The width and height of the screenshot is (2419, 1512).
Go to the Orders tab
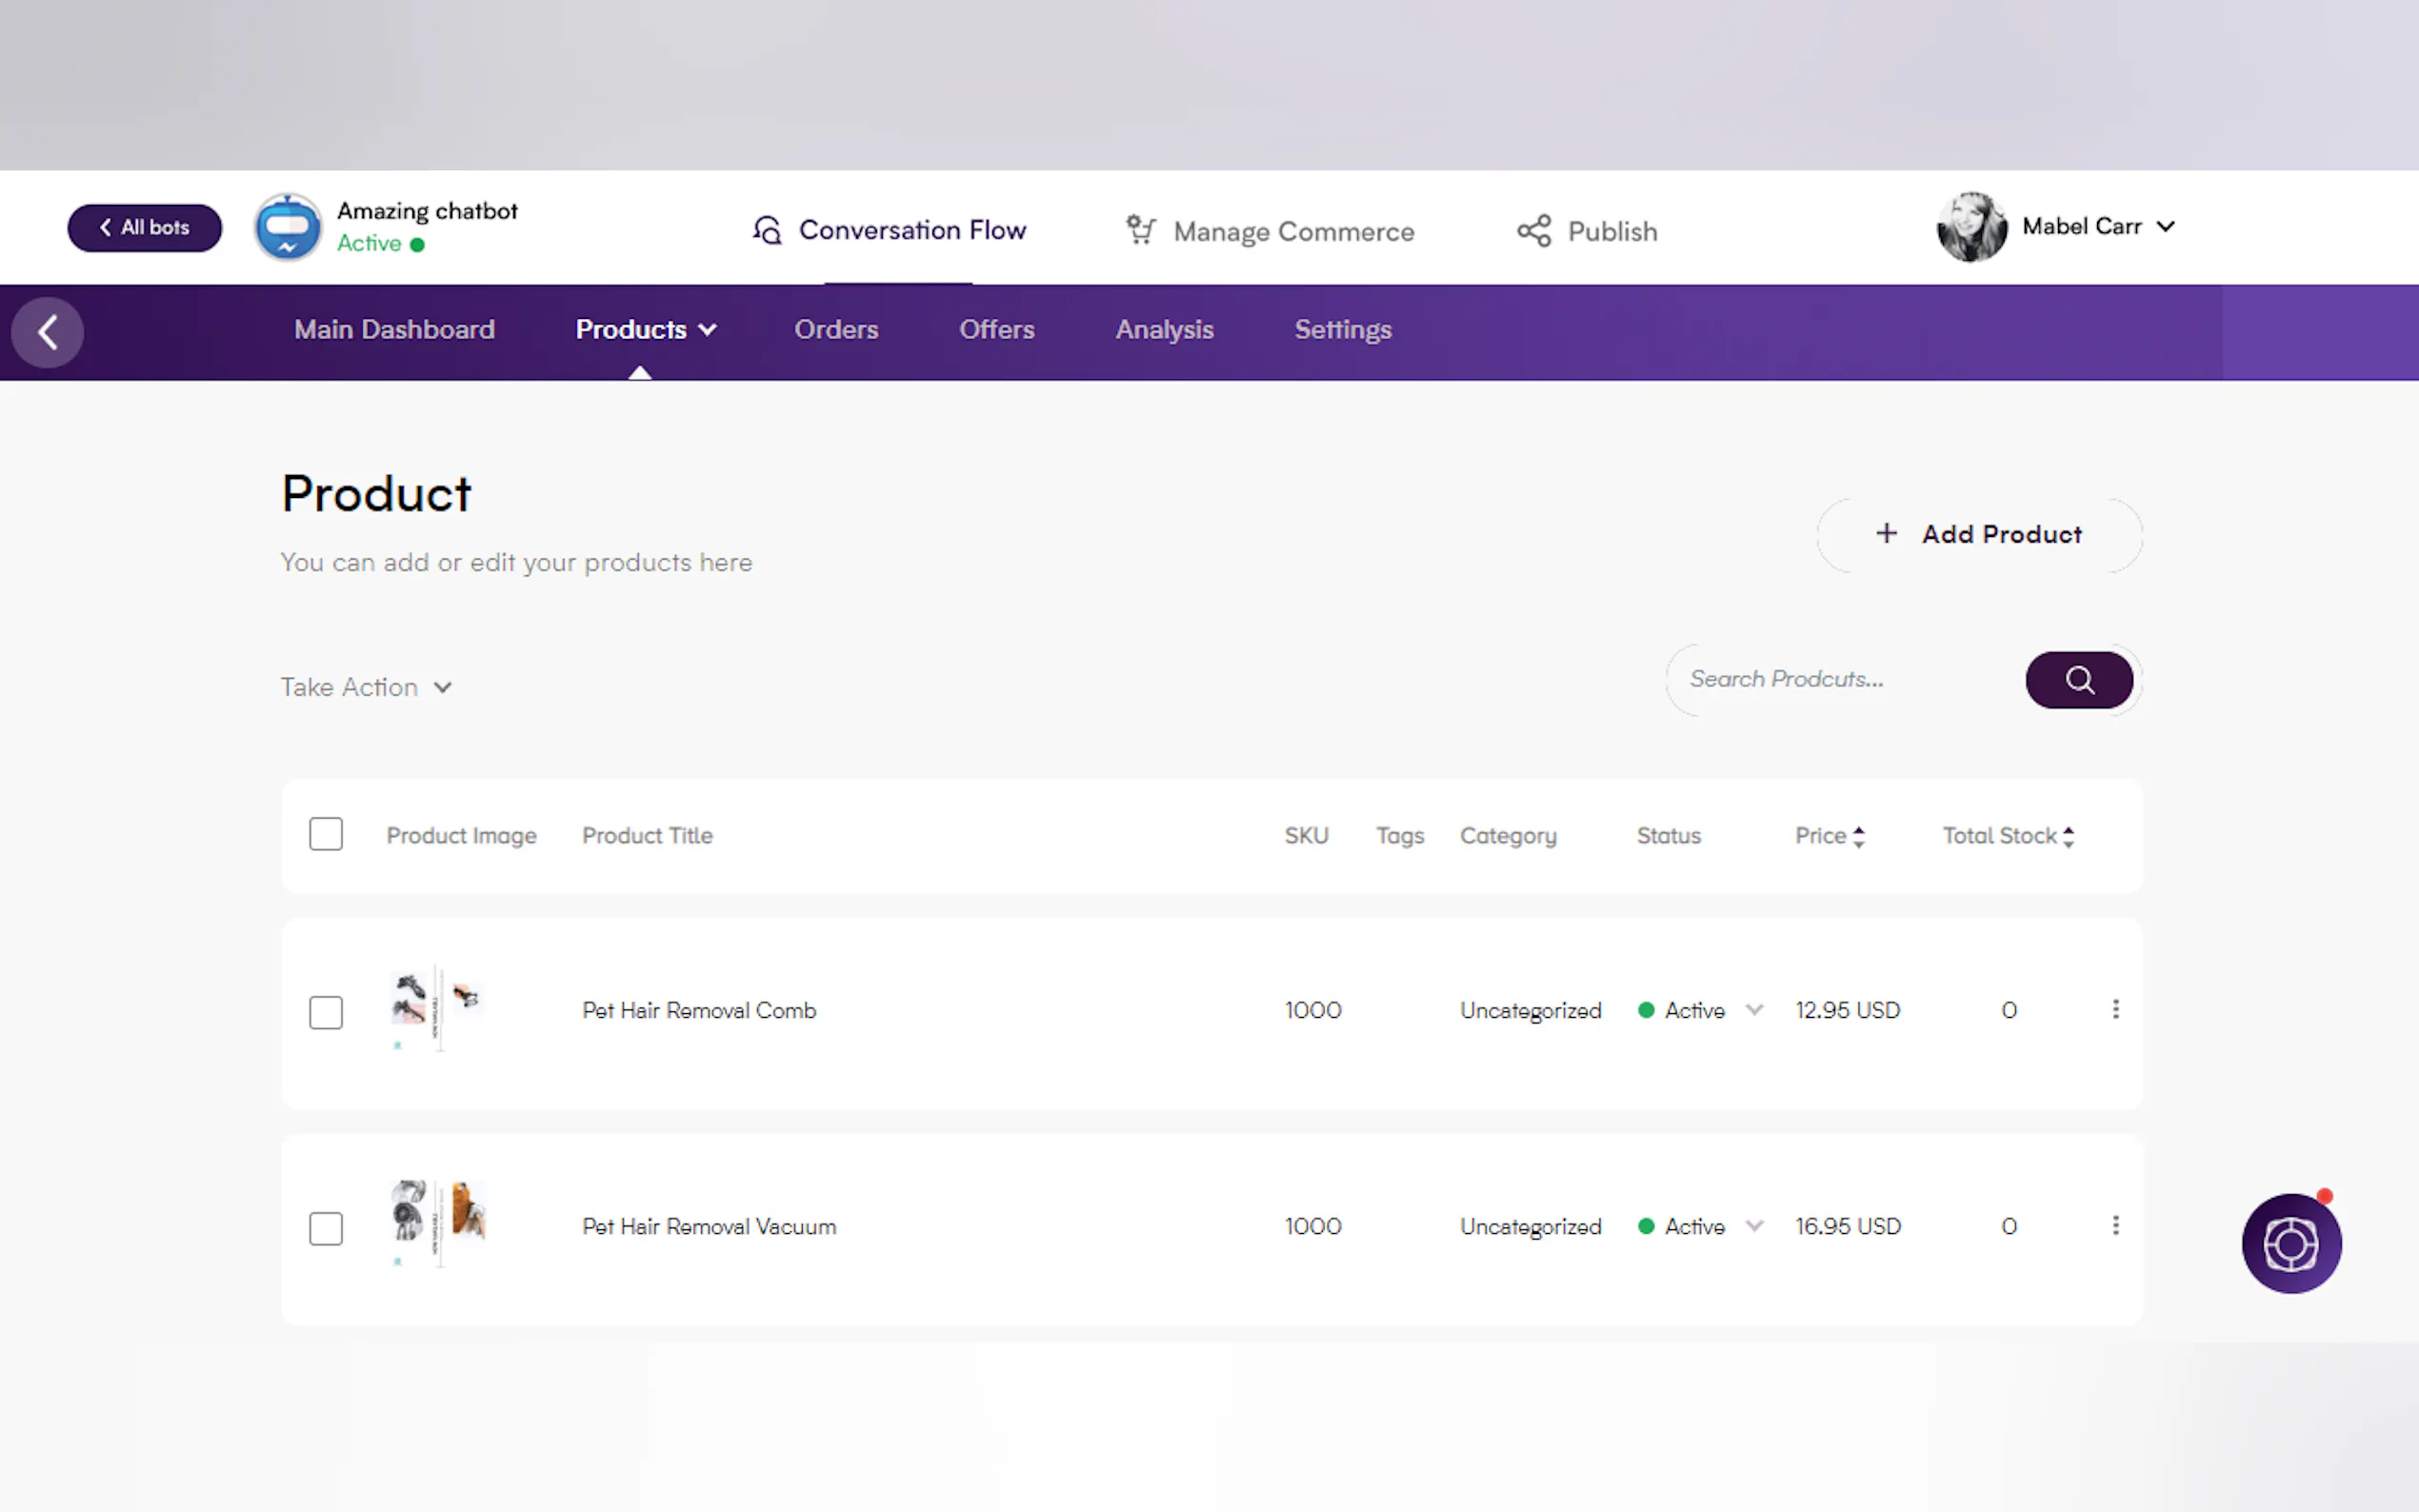[x=836, y=330]
